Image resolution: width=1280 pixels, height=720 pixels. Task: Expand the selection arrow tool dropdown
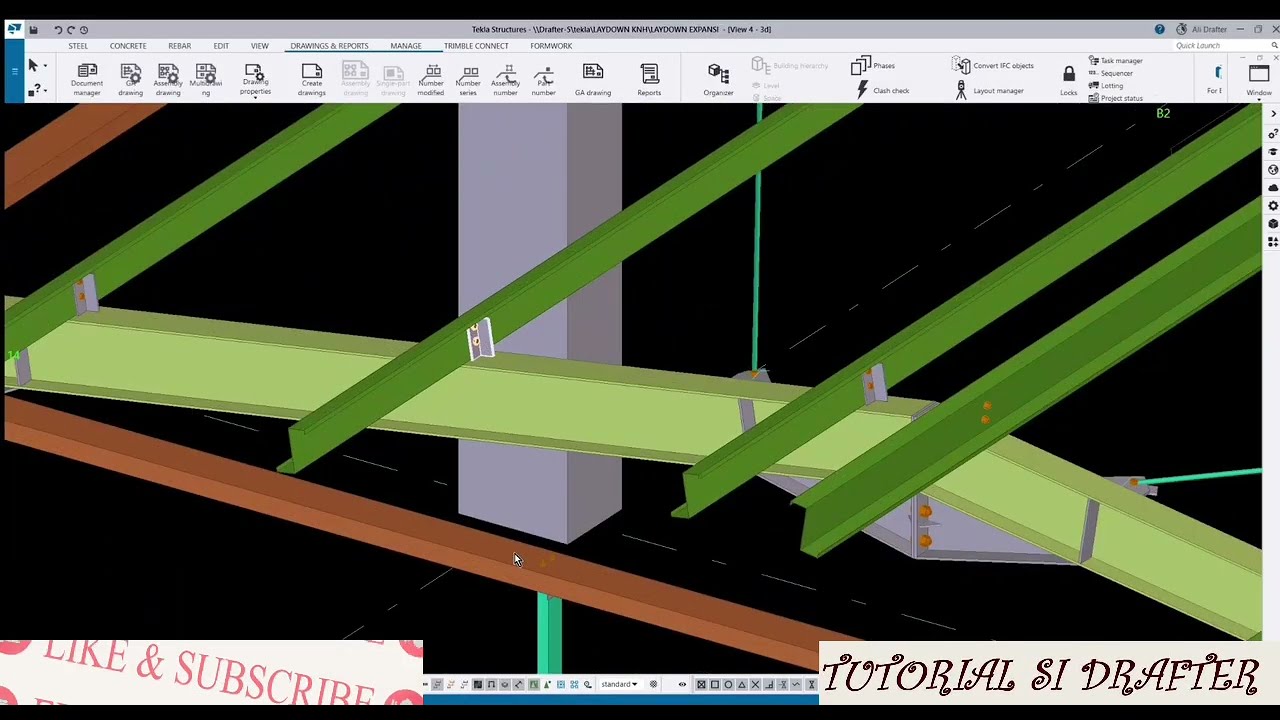45,66
